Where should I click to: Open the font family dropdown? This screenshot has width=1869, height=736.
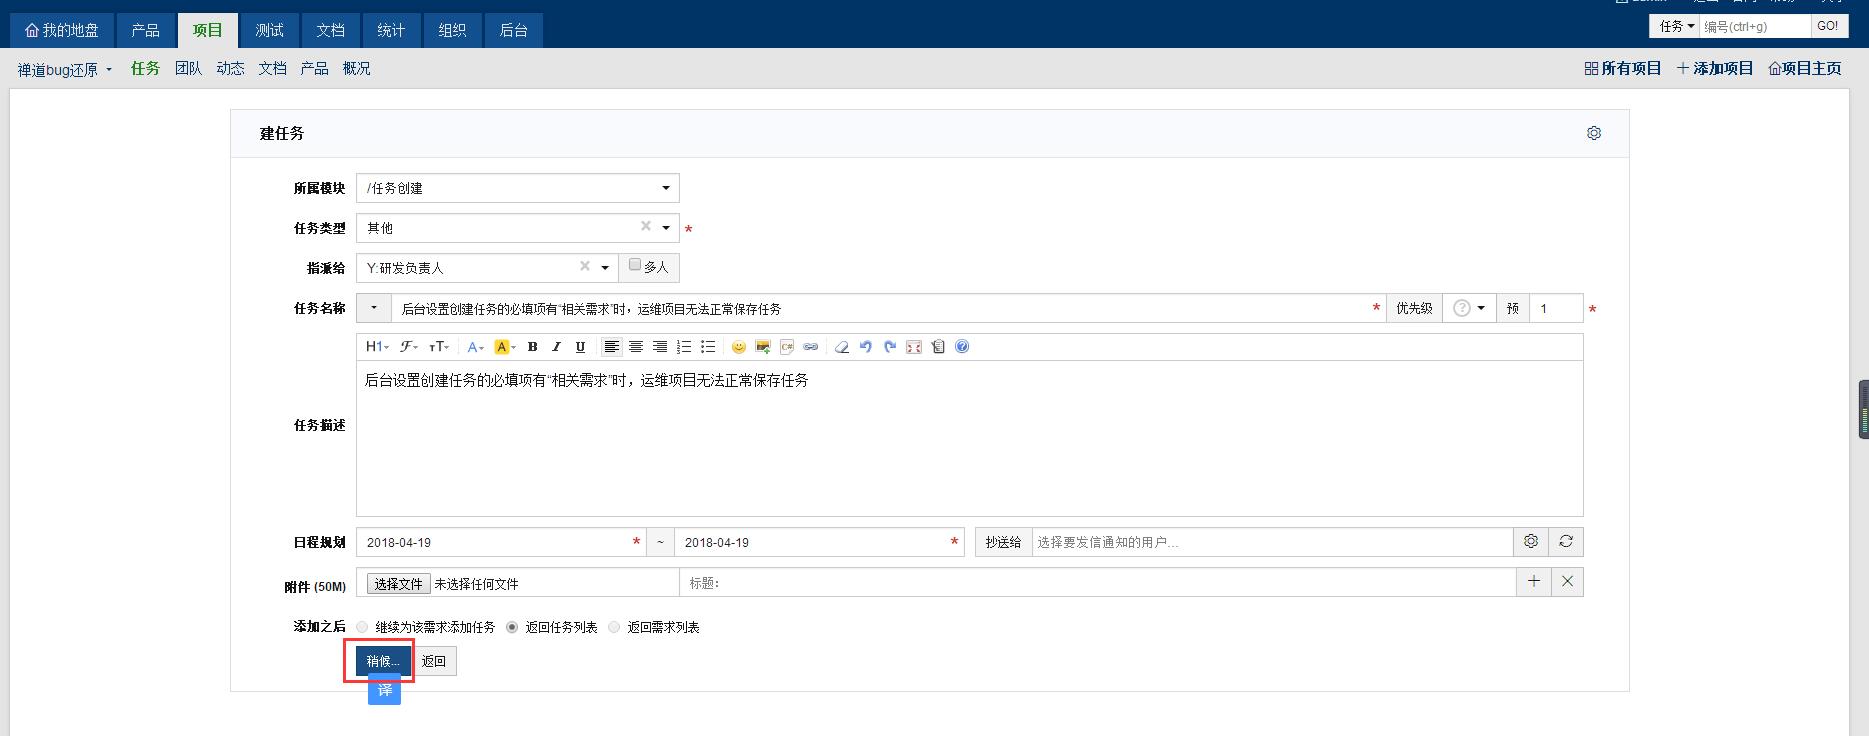point(408,347)
